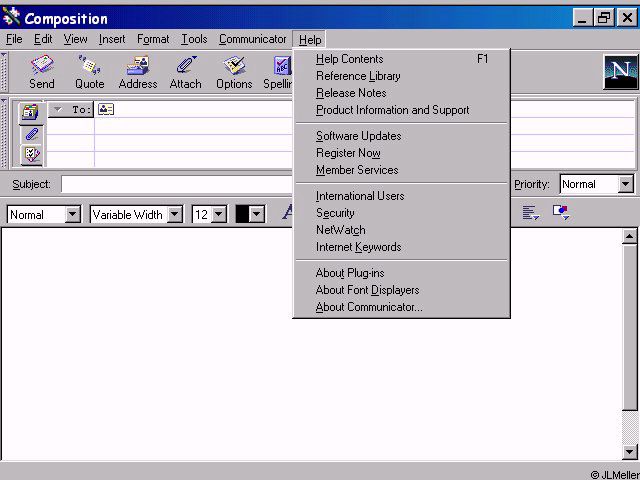Viewport: 640px width, 480px height.
Task: Click the message body scrollbar down arrow
Action: (629, 451)
